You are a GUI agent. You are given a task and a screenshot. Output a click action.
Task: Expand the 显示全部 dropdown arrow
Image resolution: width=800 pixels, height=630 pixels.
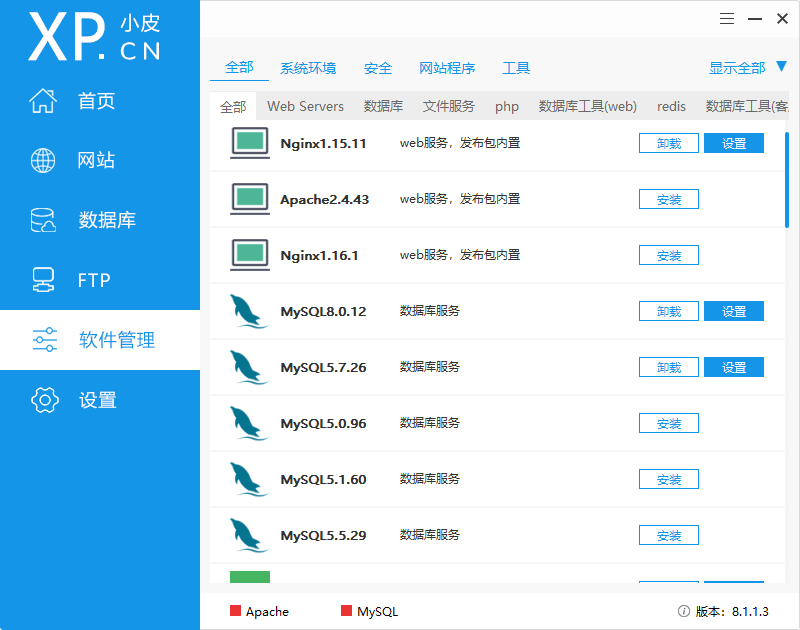(781, 66)
